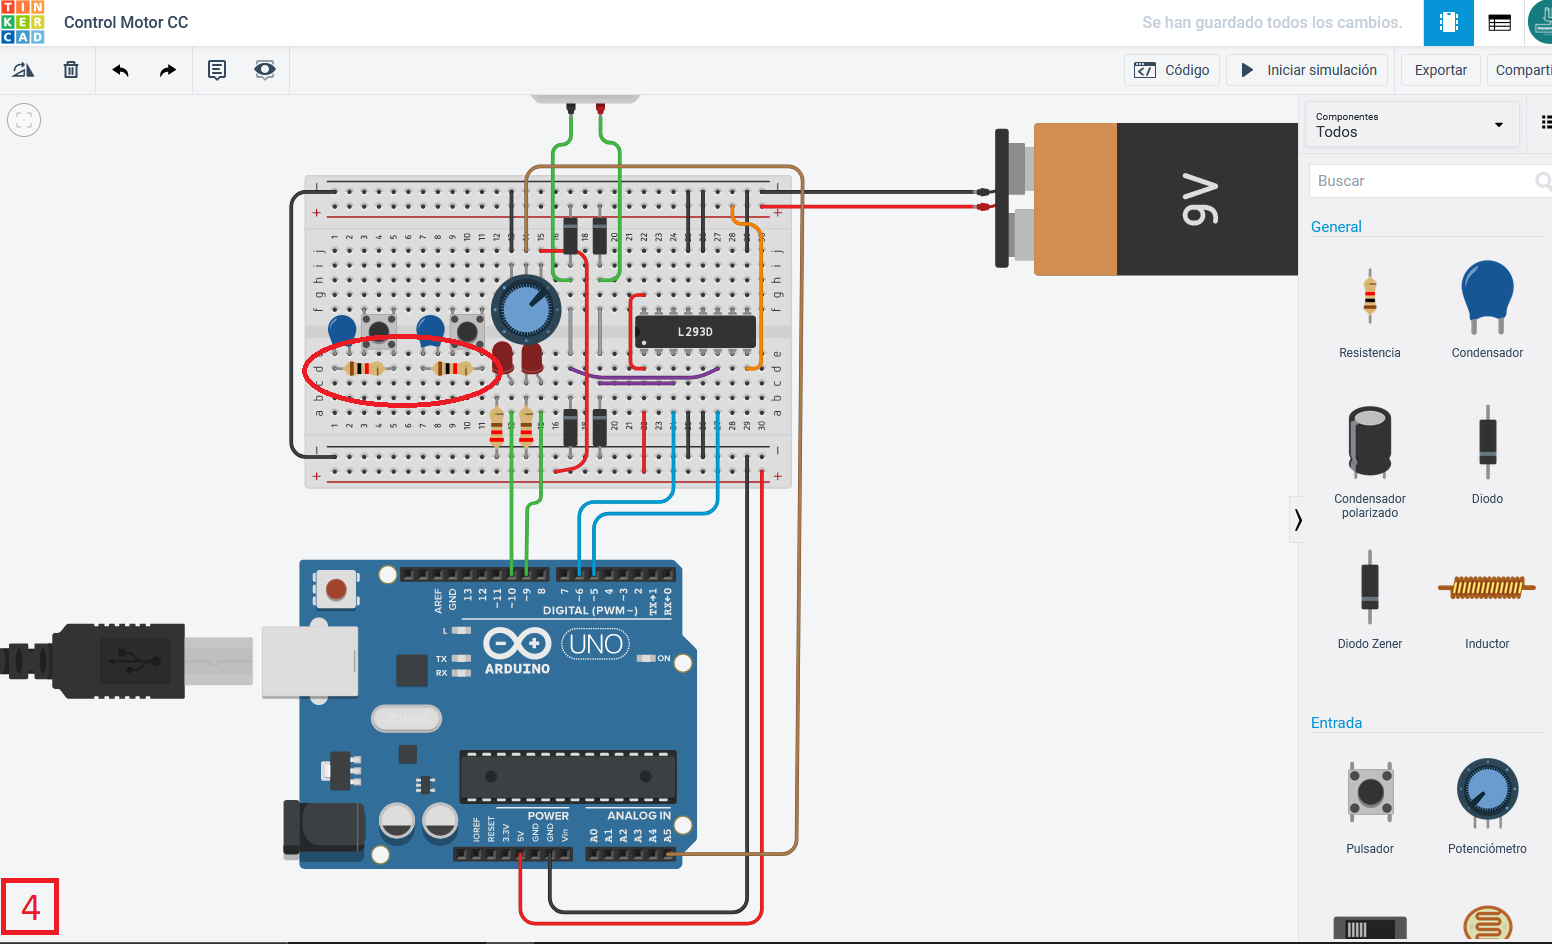This screenshot has width=1552, height=944.
Task: Switch components panel to list view
Action: coord(1546,122)
